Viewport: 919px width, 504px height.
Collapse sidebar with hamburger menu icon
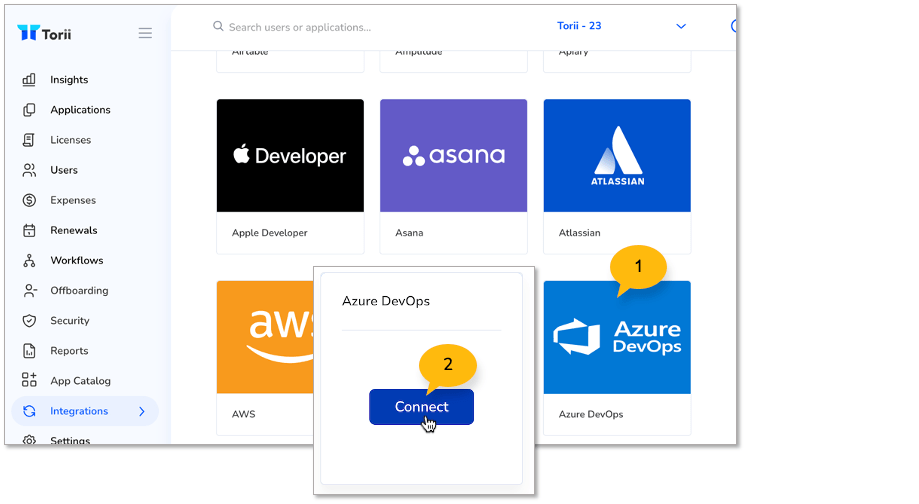point(145,33)
